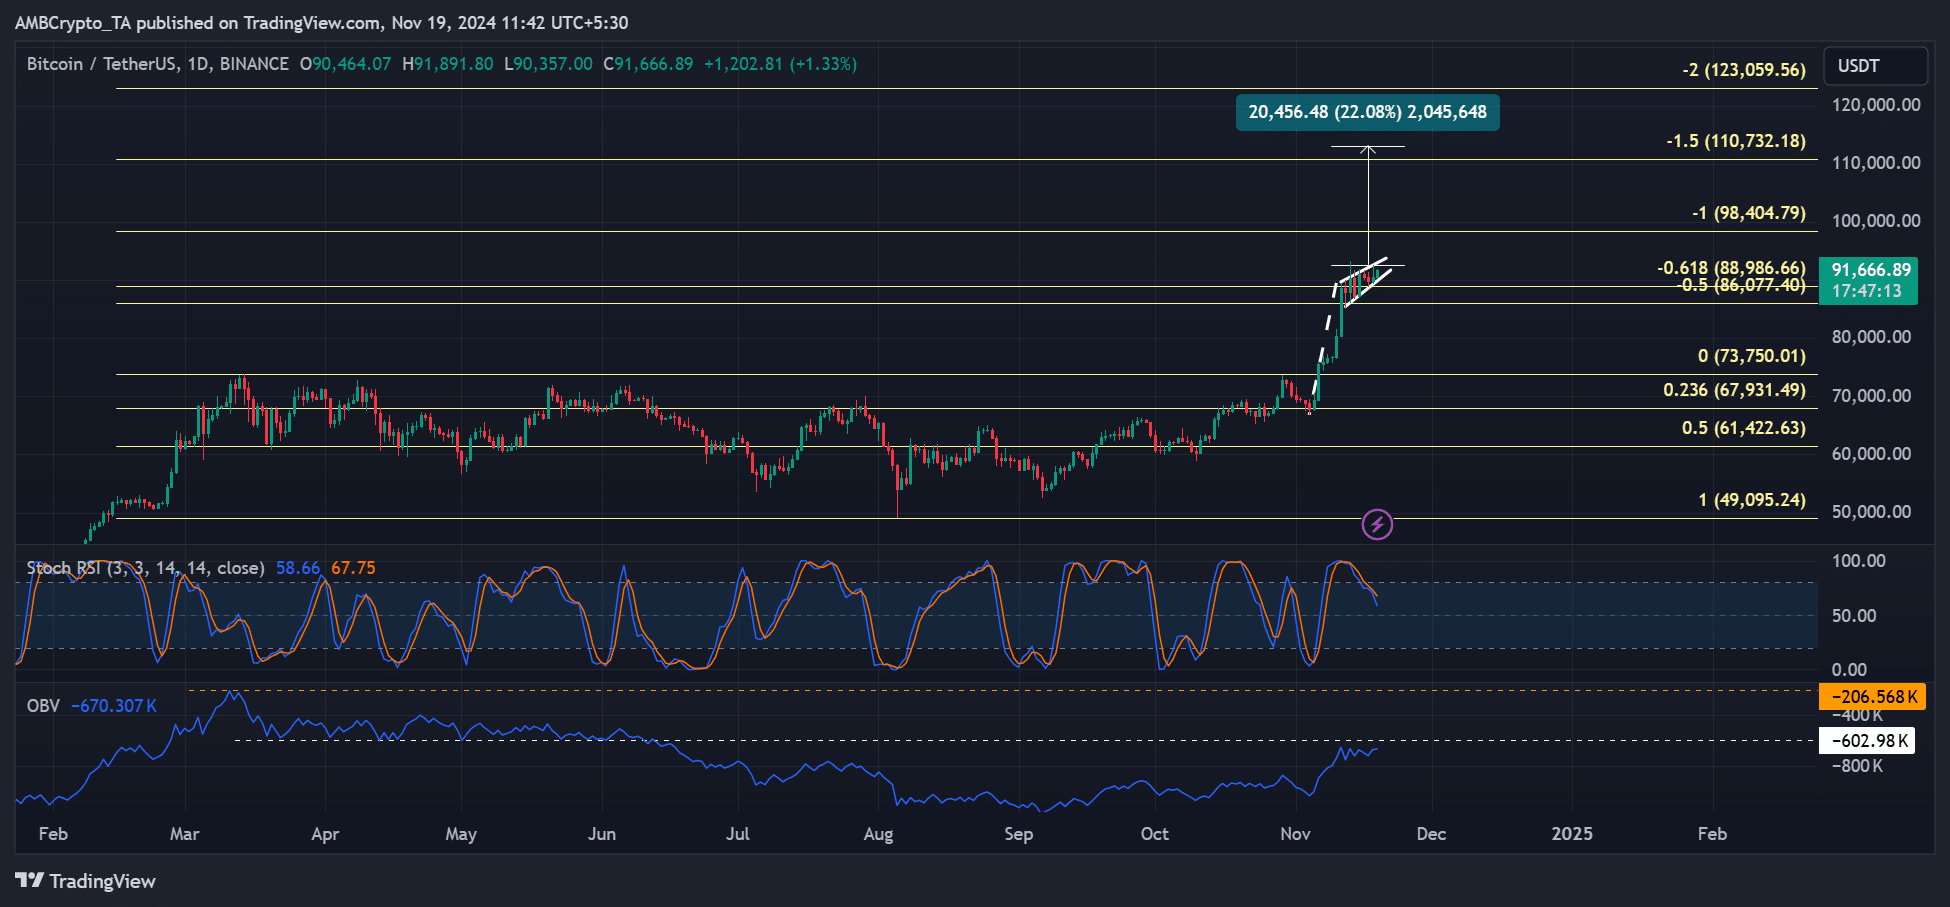Click the 2025 label on time axis
This screenshot has height=907, width=1950.
pyautogui.click(x=1572, y=834)
